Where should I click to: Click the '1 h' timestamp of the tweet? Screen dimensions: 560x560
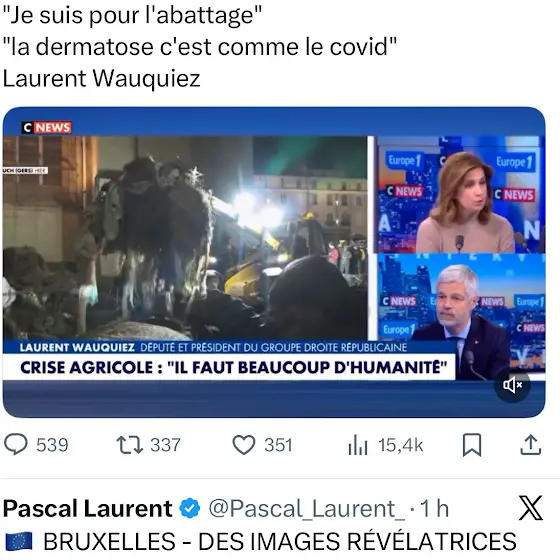pos(434,508)
